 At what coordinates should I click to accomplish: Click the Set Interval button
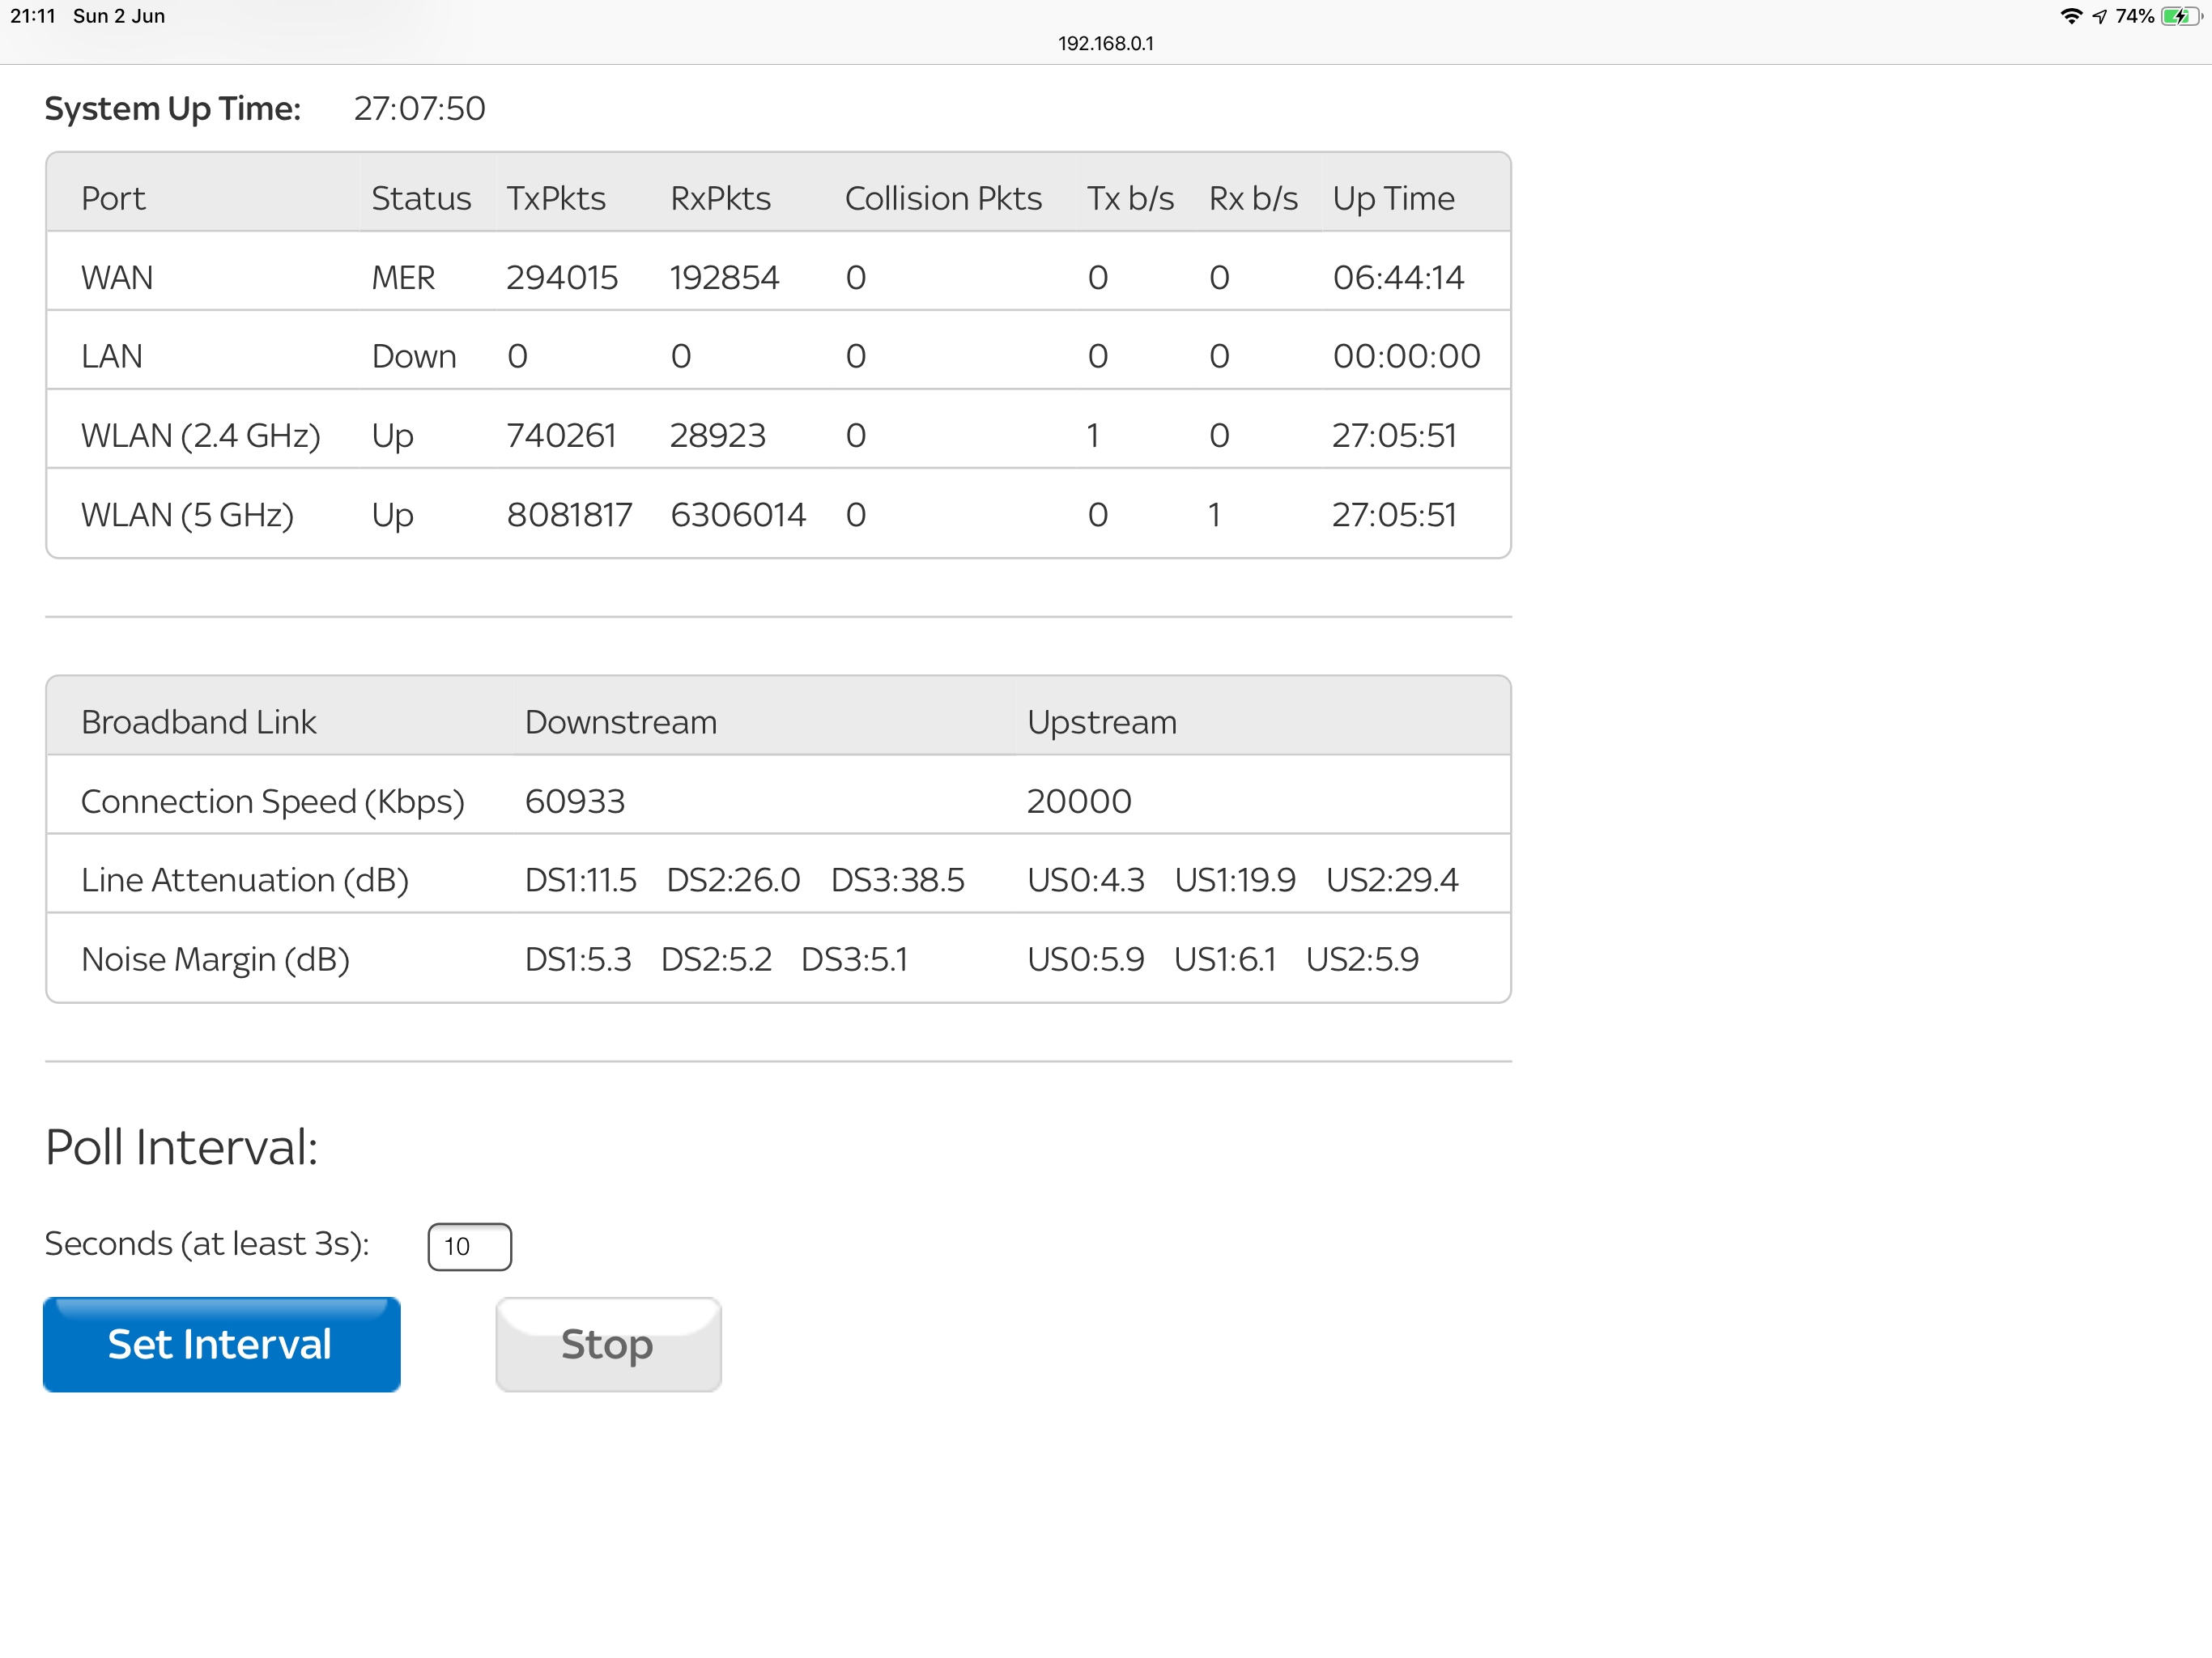pos(221,1343)
